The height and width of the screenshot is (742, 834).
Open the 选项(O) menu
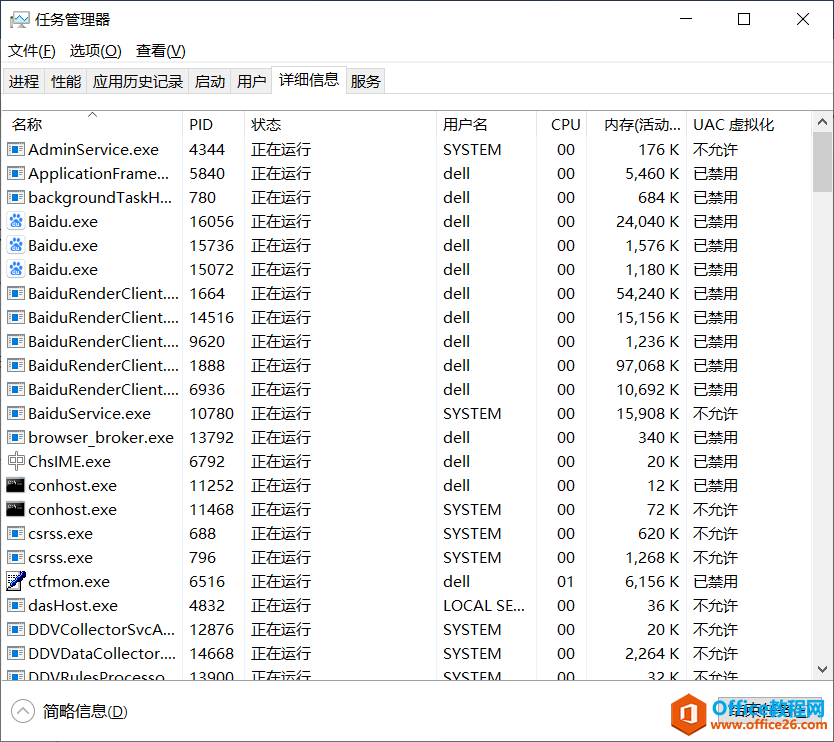[95, 51]
